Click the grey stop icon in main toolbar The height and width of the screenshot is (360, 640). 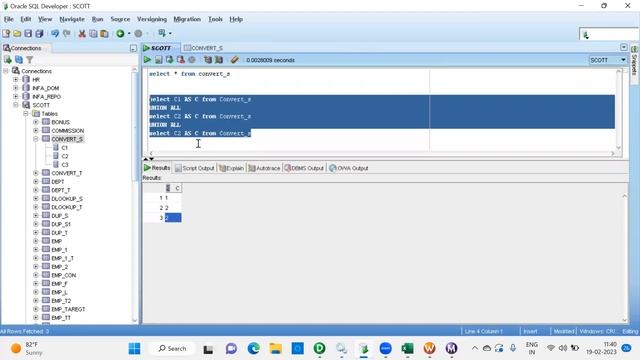(x=138, y=33)
